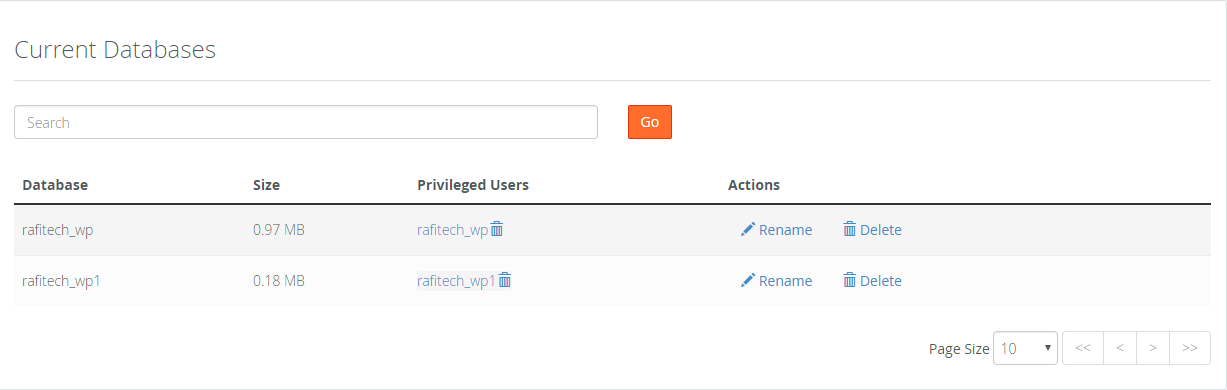
Task: Click pencil icon in rafitech_wp row
Action: click(747, 229)
